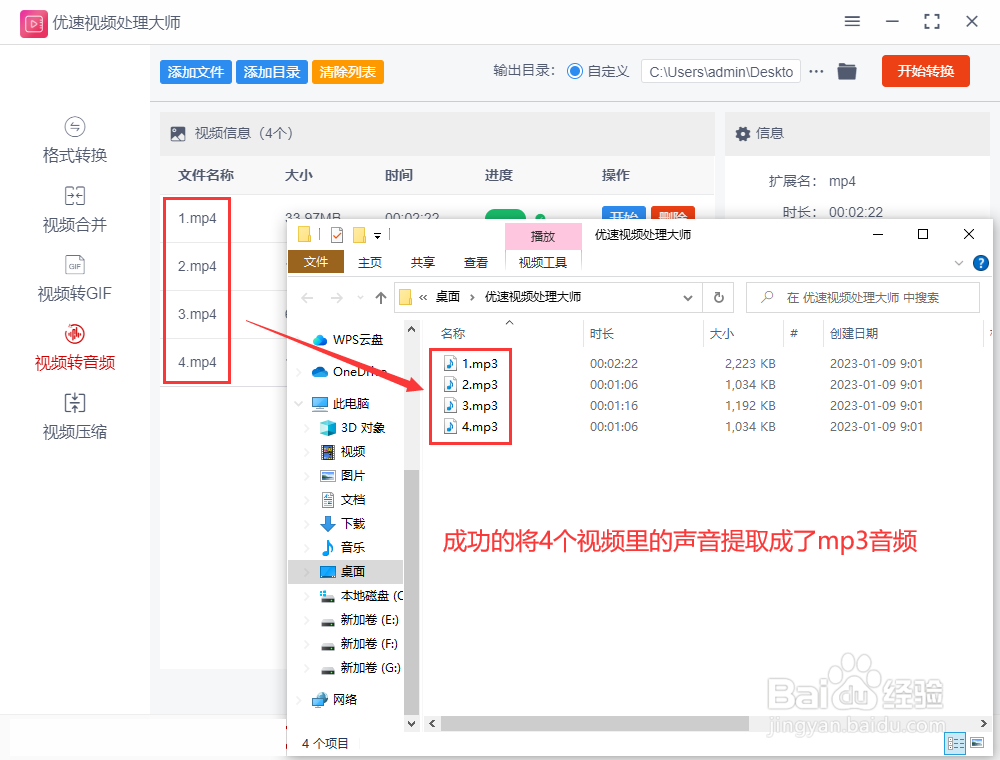Select 3D 对象 in navigation pane
Image resolution: width=1000 pixels, height=760 pixels.
pos(352,428)
